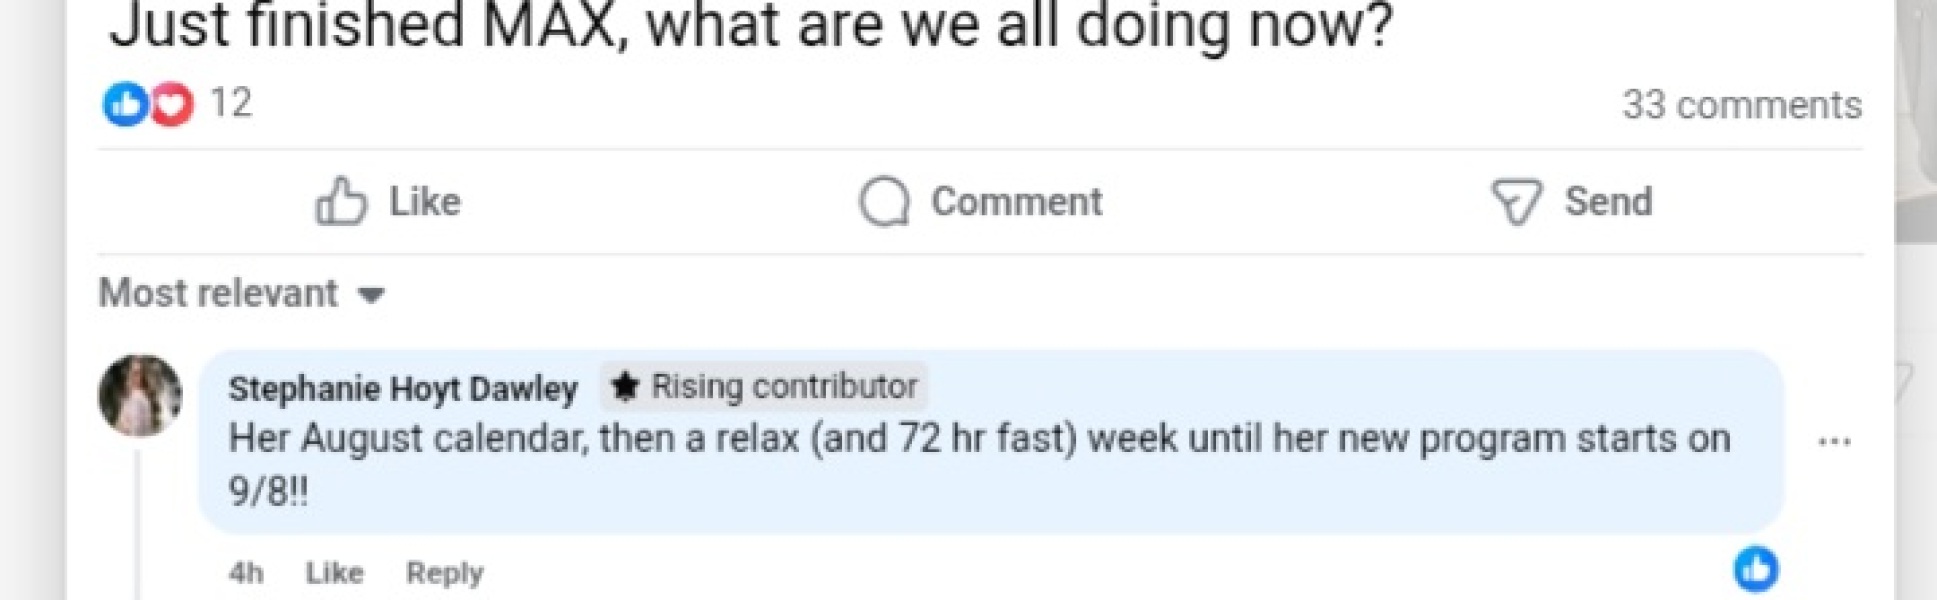Image resolution: width=1937 pixels, height=600 pixels.
Task: Click the Comment speech bubble button
Action: 981,202
